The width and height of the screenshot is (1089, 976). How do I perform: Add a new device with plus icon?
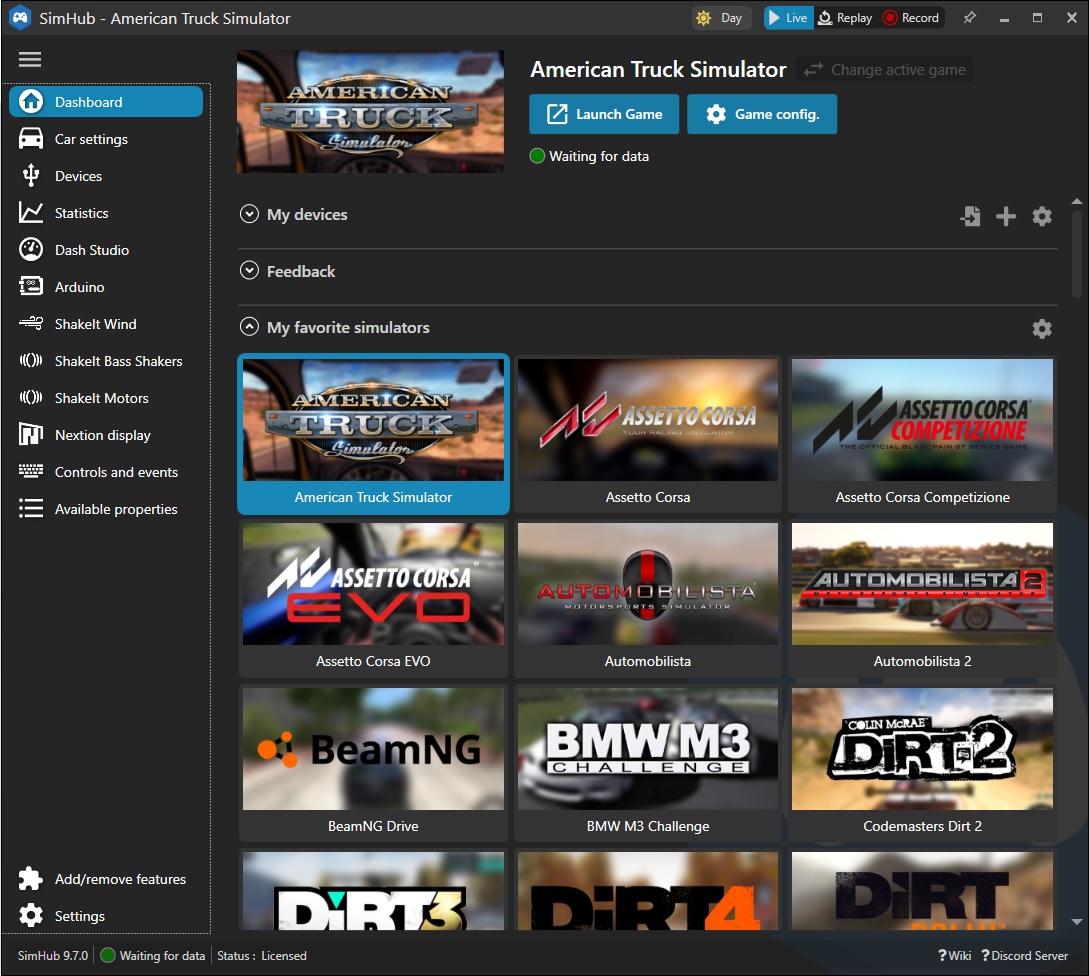click(x=1006, y=216)
